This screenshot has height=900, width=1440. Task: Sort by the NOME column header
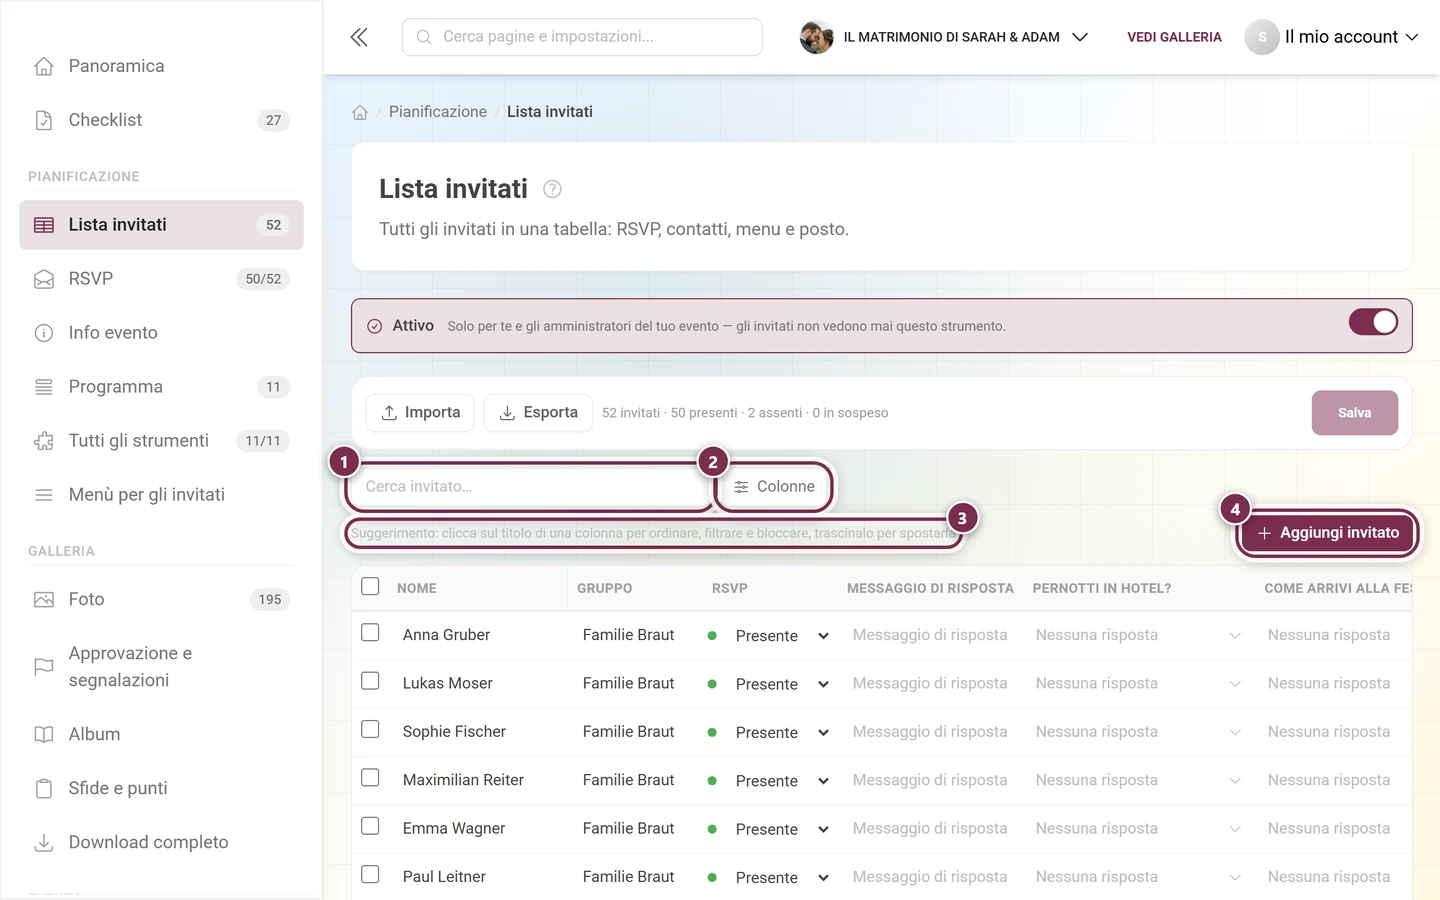pos(417,588)
